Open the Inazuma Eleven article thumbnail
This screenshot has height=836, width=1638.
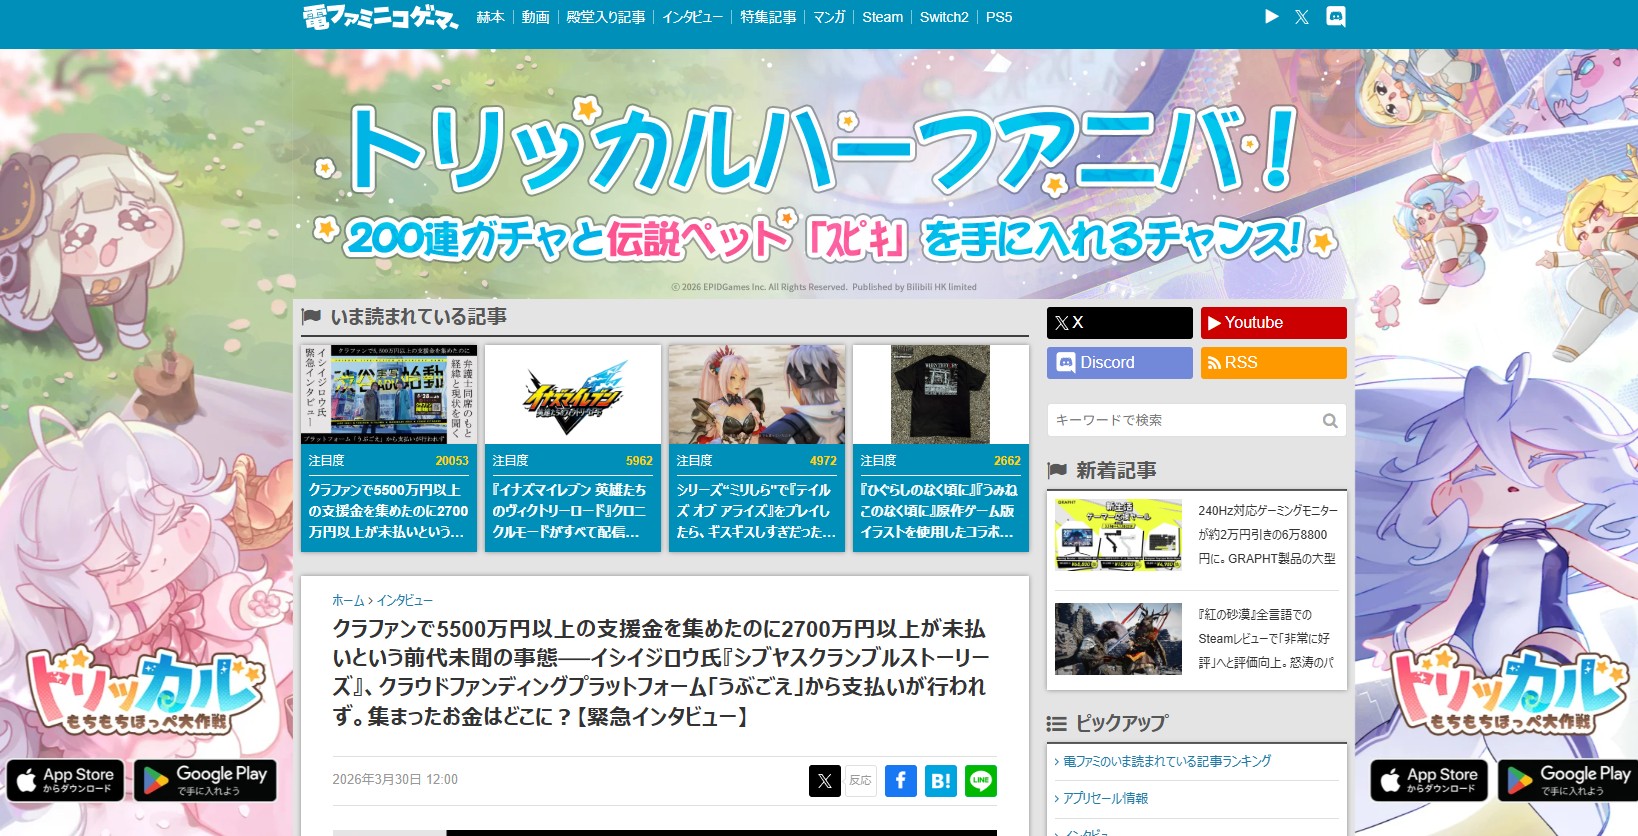(x=573, y=395)
